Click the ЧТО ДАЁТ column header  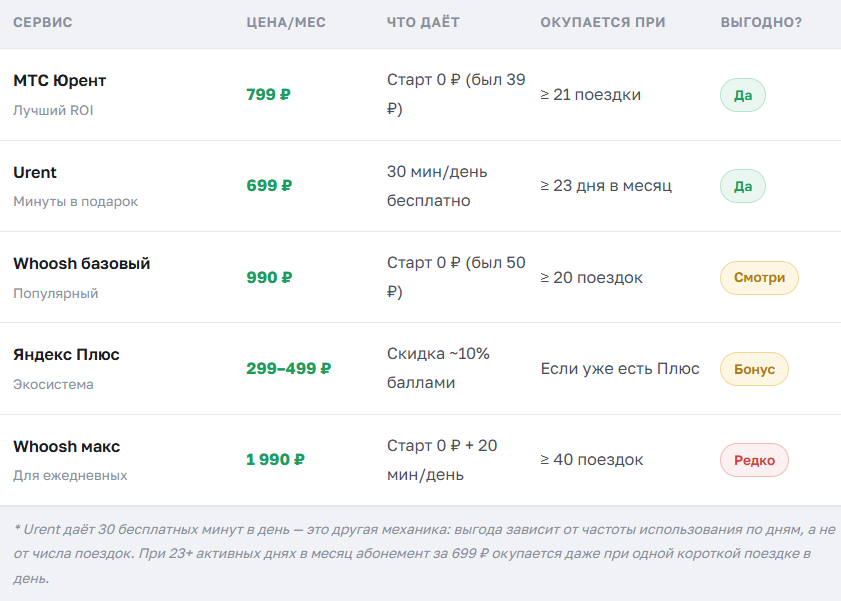point(423,23)
